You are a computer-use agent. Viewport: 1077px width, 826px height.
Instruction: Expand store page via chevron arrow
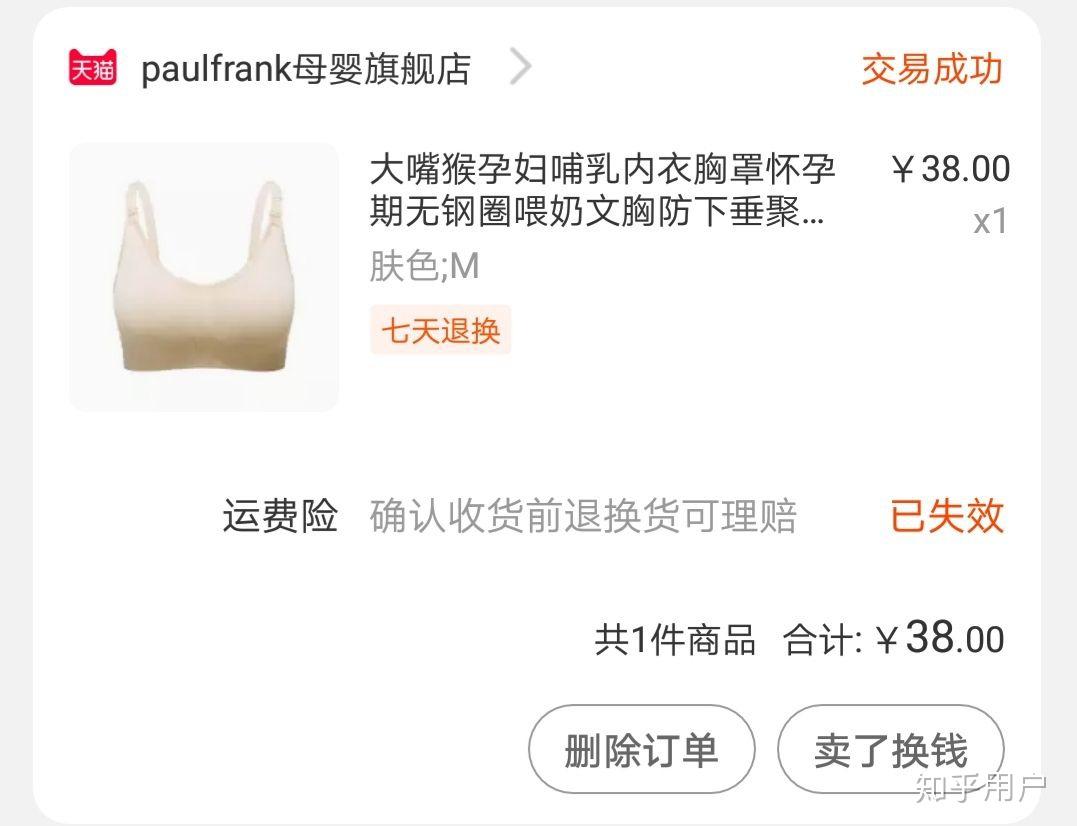521,67
